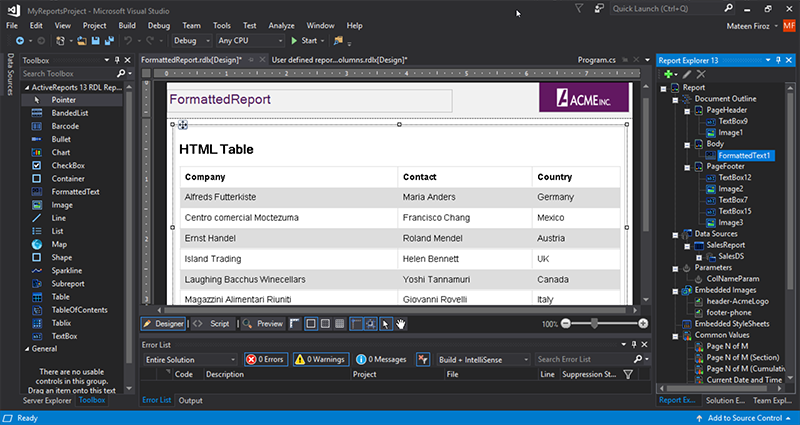Toggle the 0 Messages filter
The width and height of the screenshot is (800, 425).
pyautogui.click(x=381, y=360)
